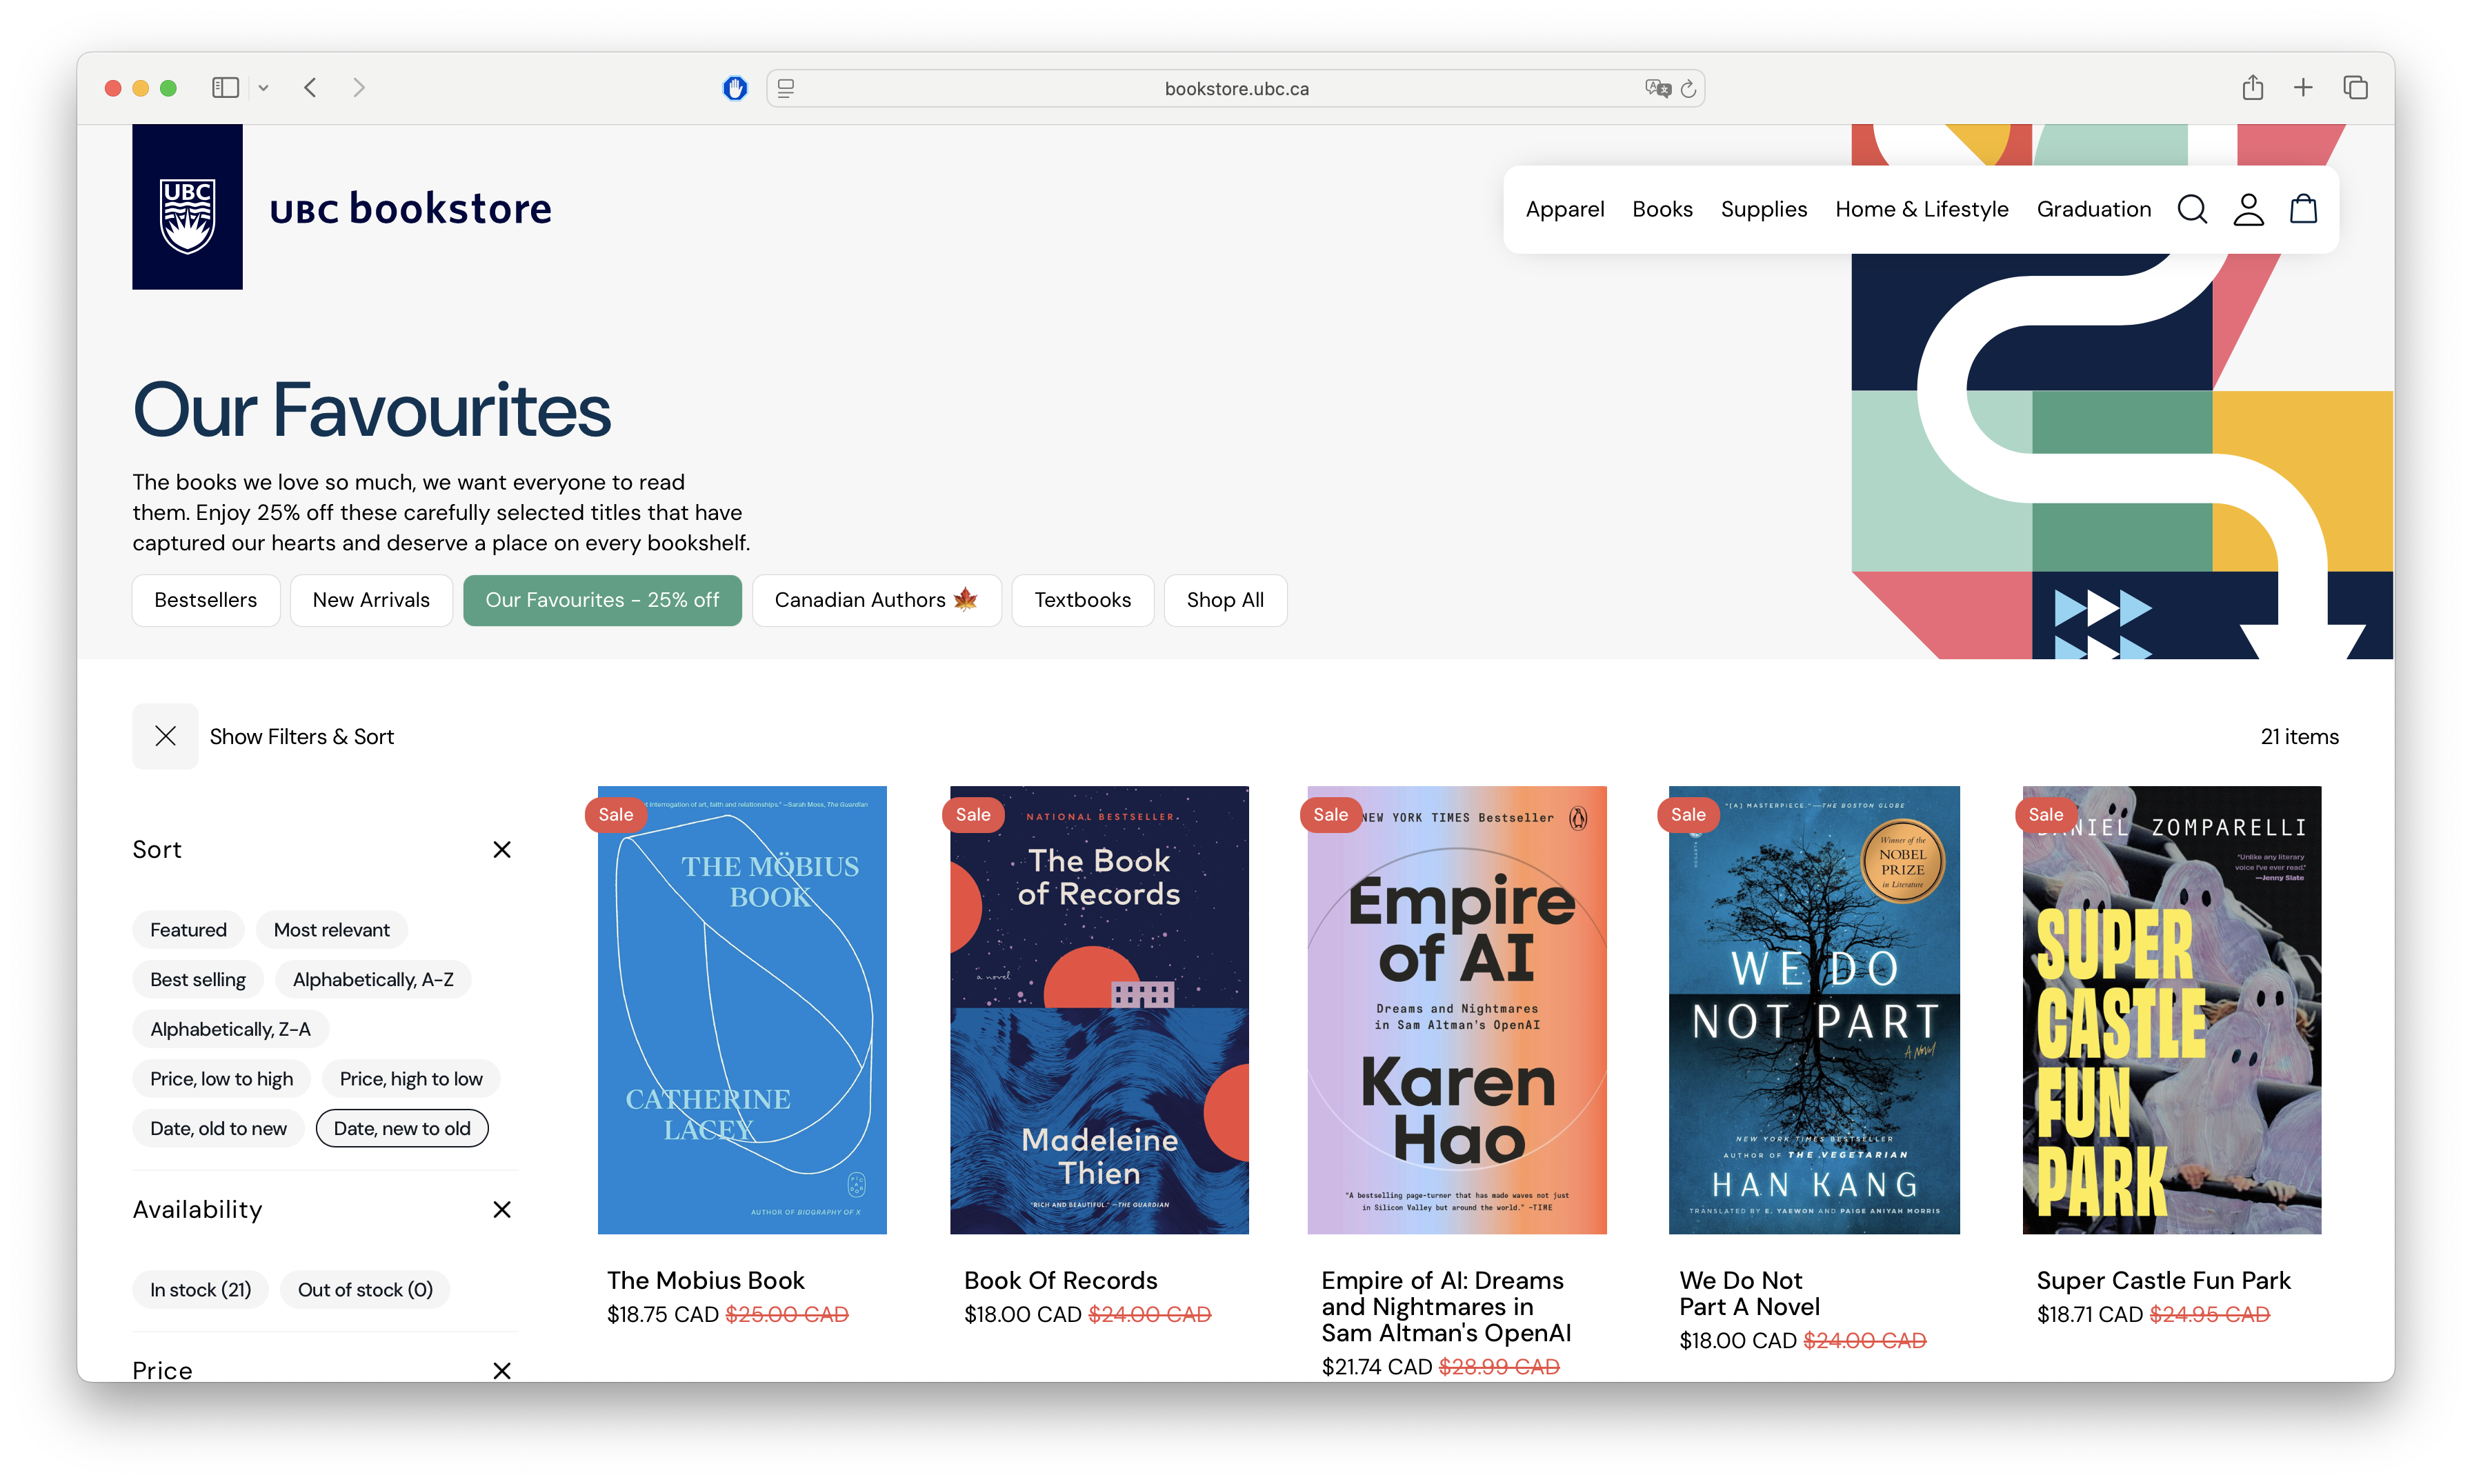Open the Apparel menu
This screenshot has height=1484, width=2472.
click(1564, 209)
